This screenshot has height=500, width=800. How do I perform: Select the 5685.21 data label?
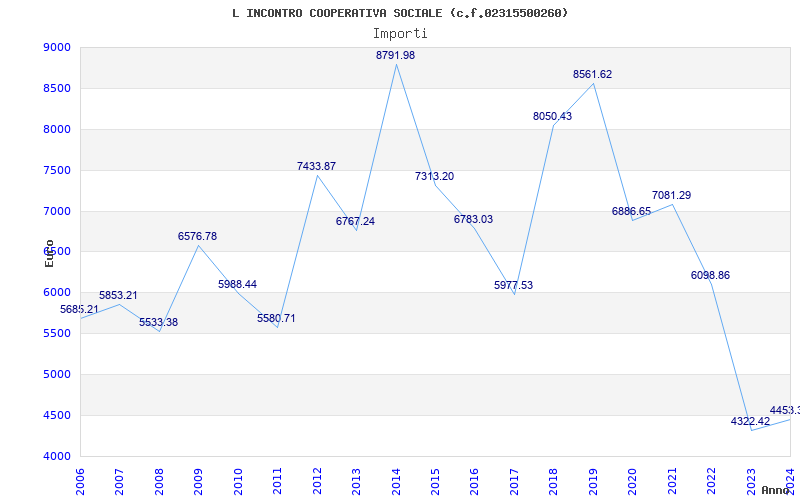coord(79,310)
